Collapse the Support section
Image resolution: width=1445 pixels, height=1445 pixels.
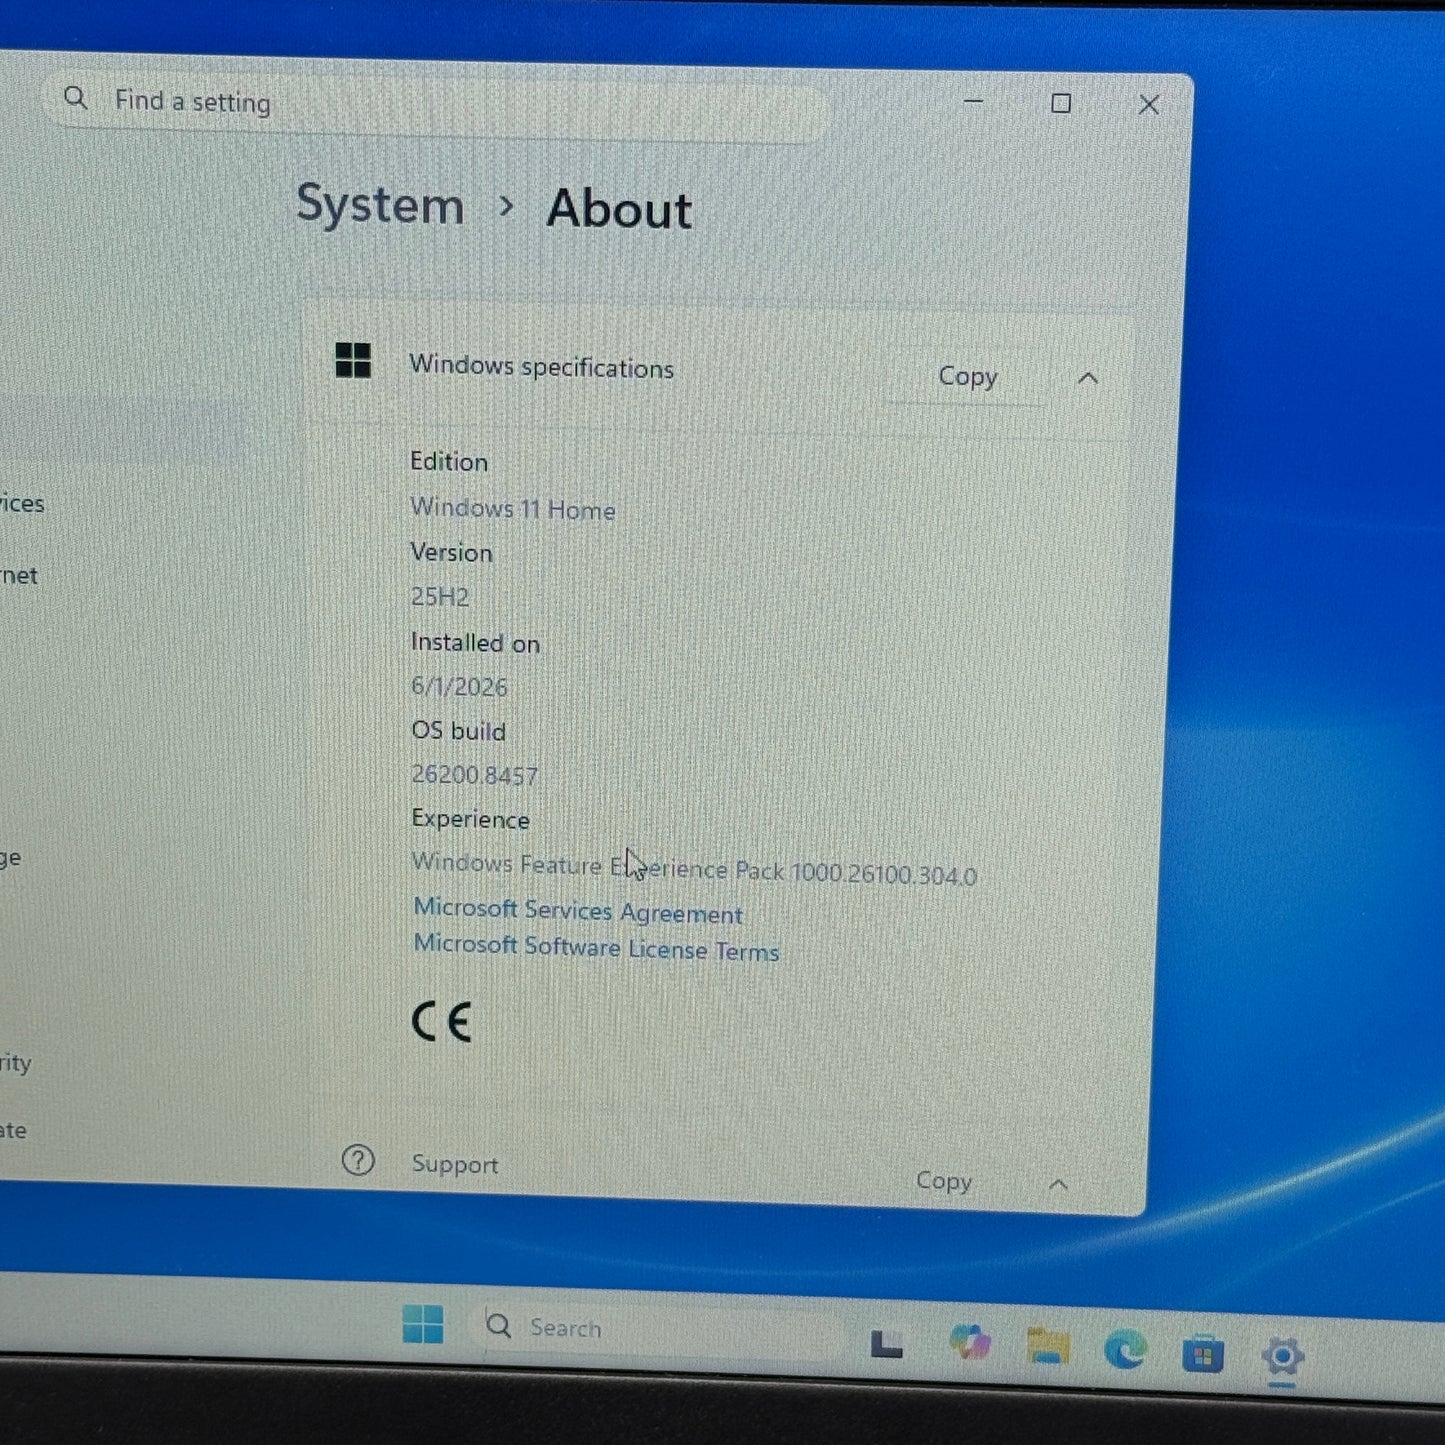(1058, 1185)
